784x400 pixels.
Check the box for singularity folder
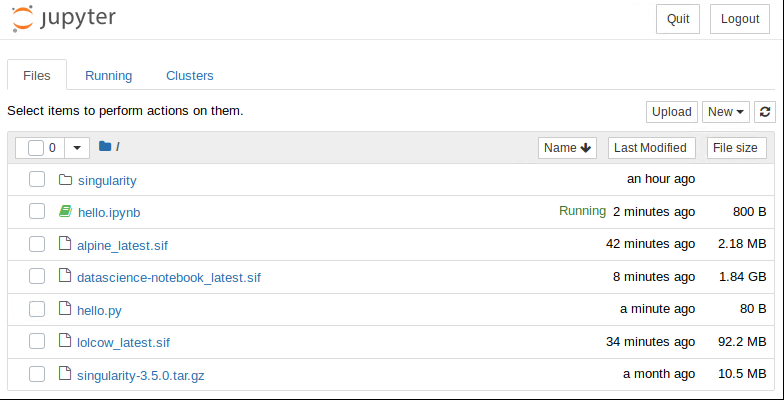point(37,180)
